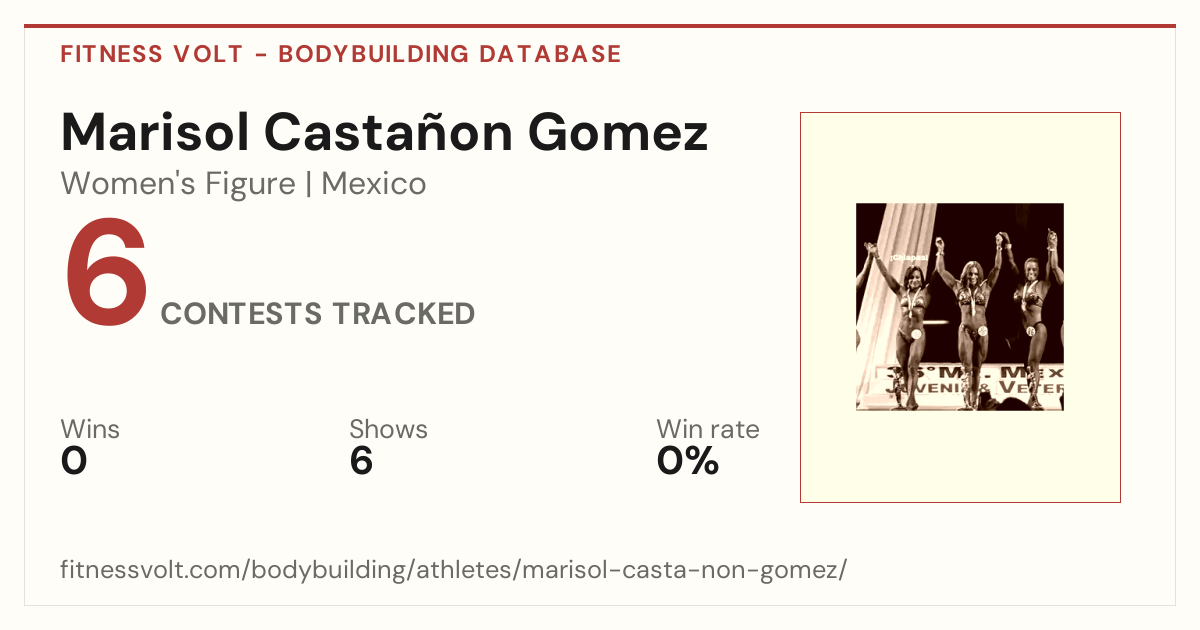Click the Bodybuilding Database text in header

pos(450,54)
